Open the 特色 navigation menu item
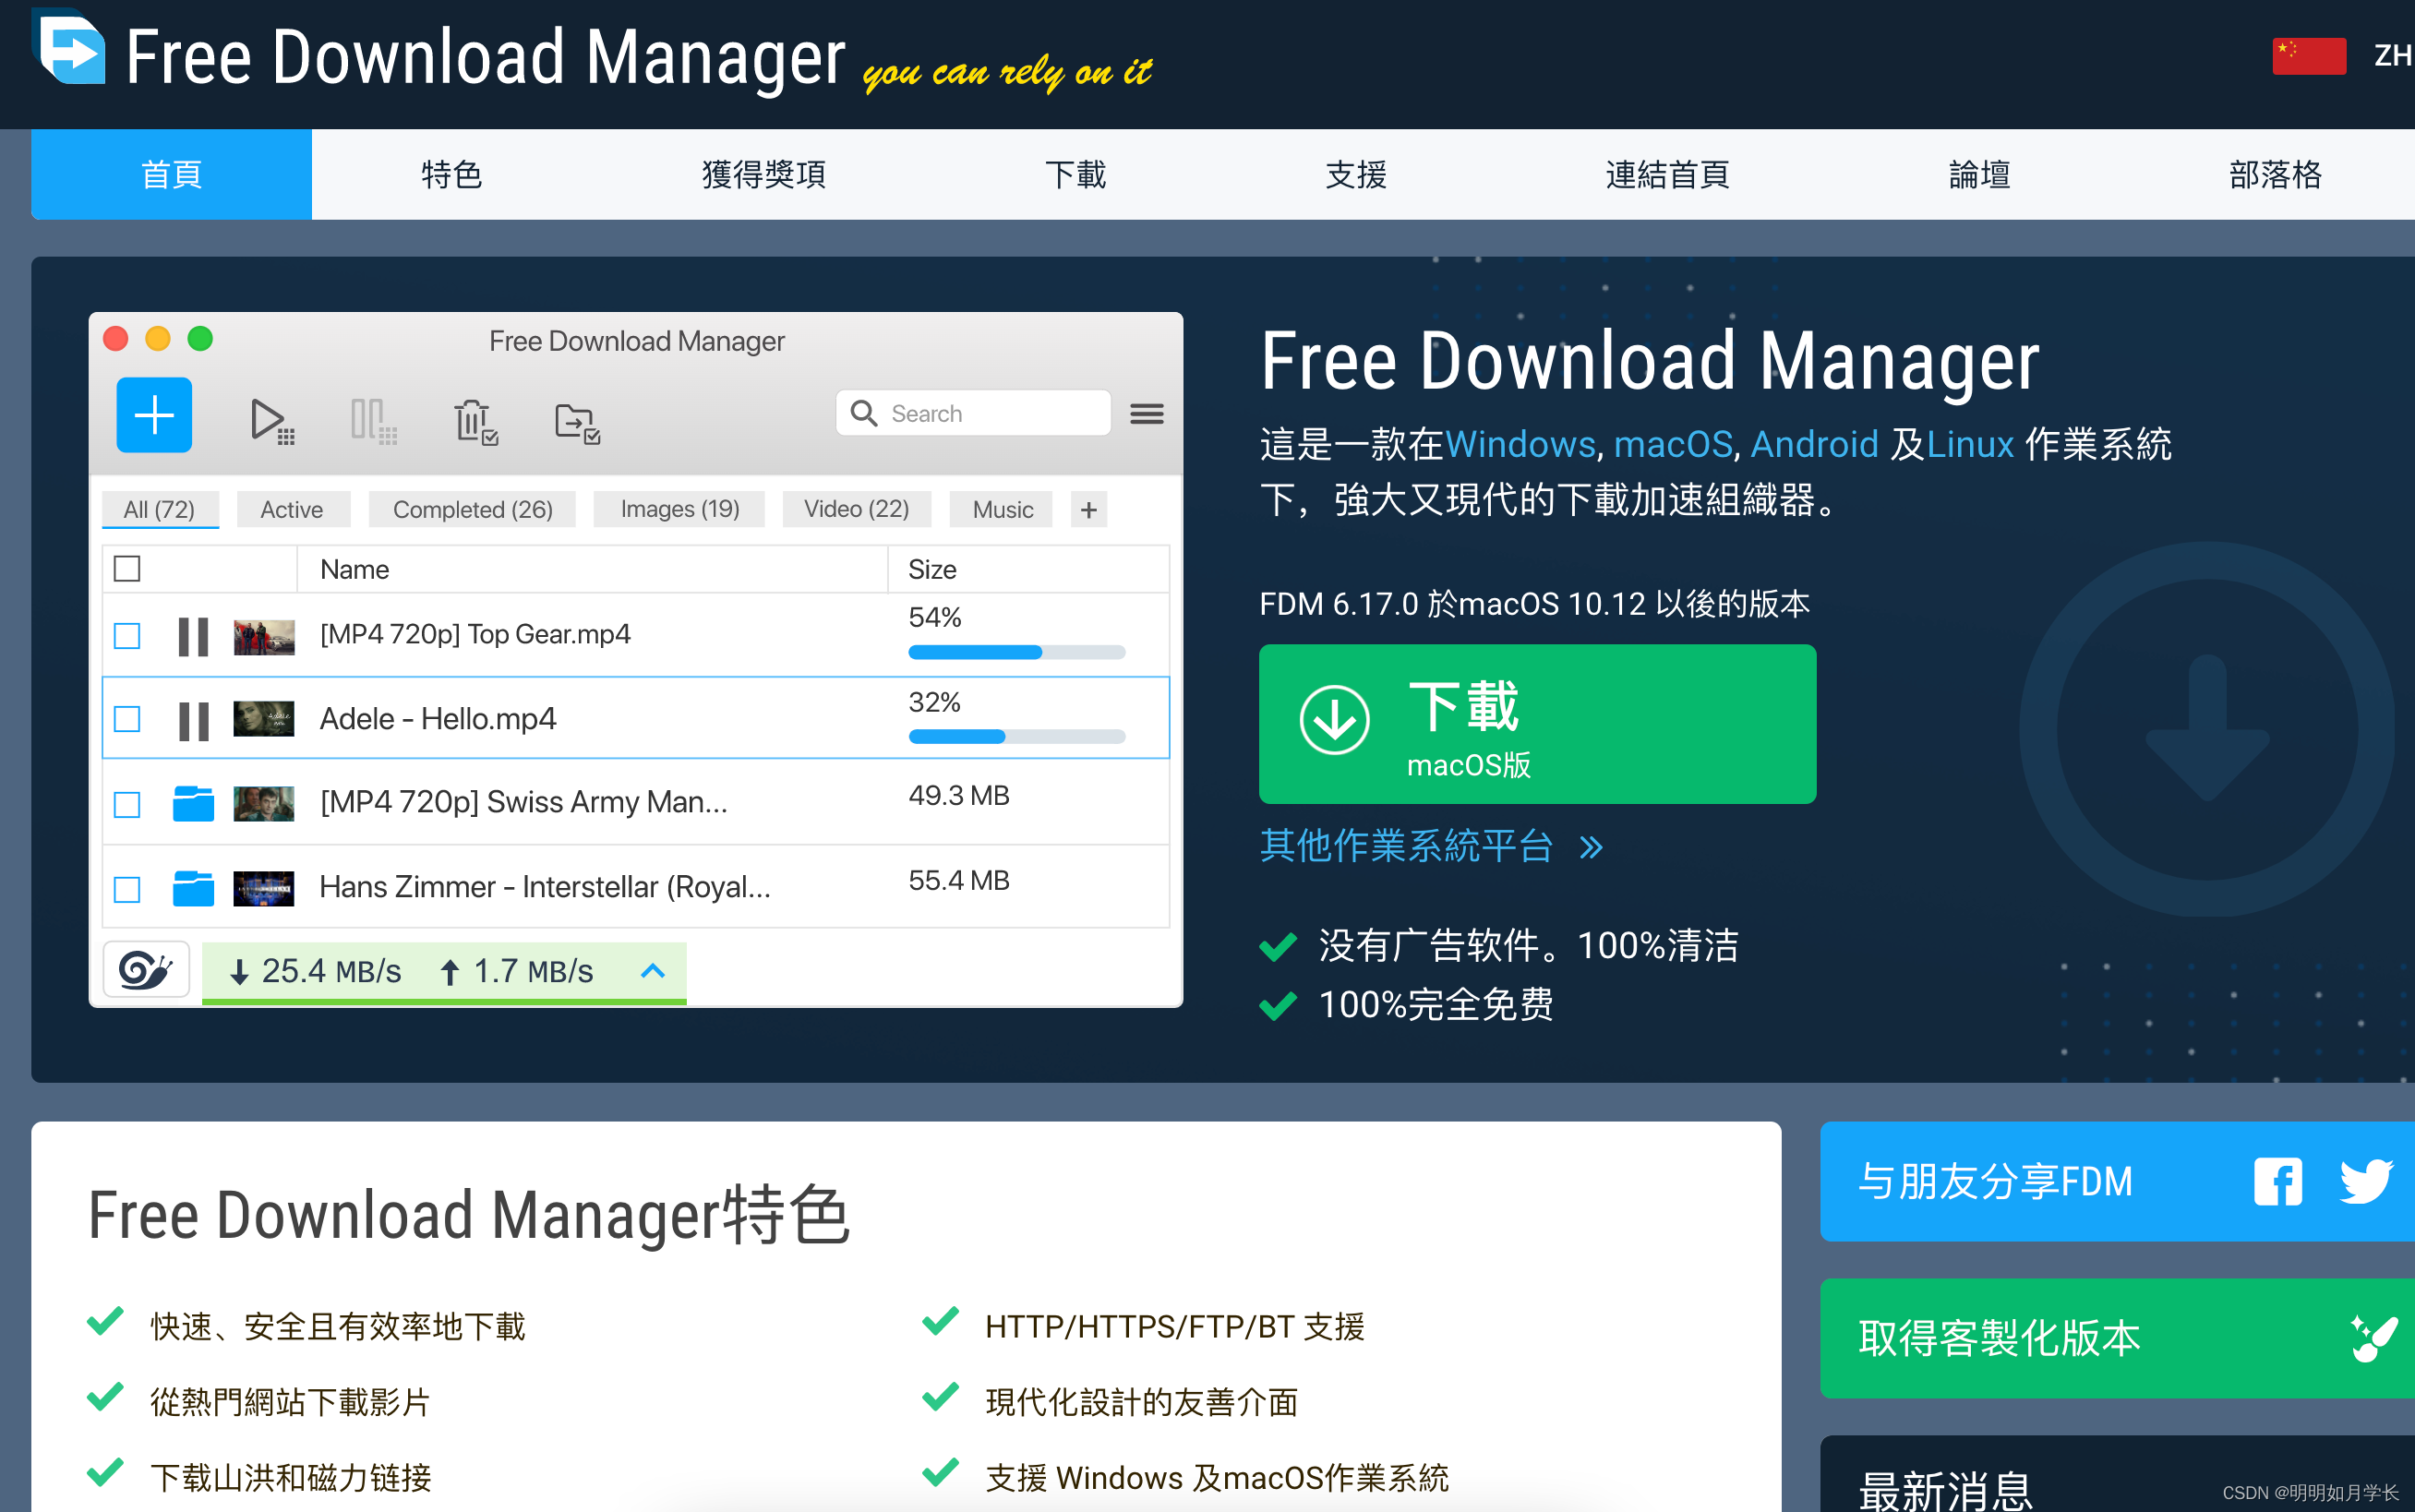Image resolution: width=2415 pixels, height=1512 pixels. point(451,175)
